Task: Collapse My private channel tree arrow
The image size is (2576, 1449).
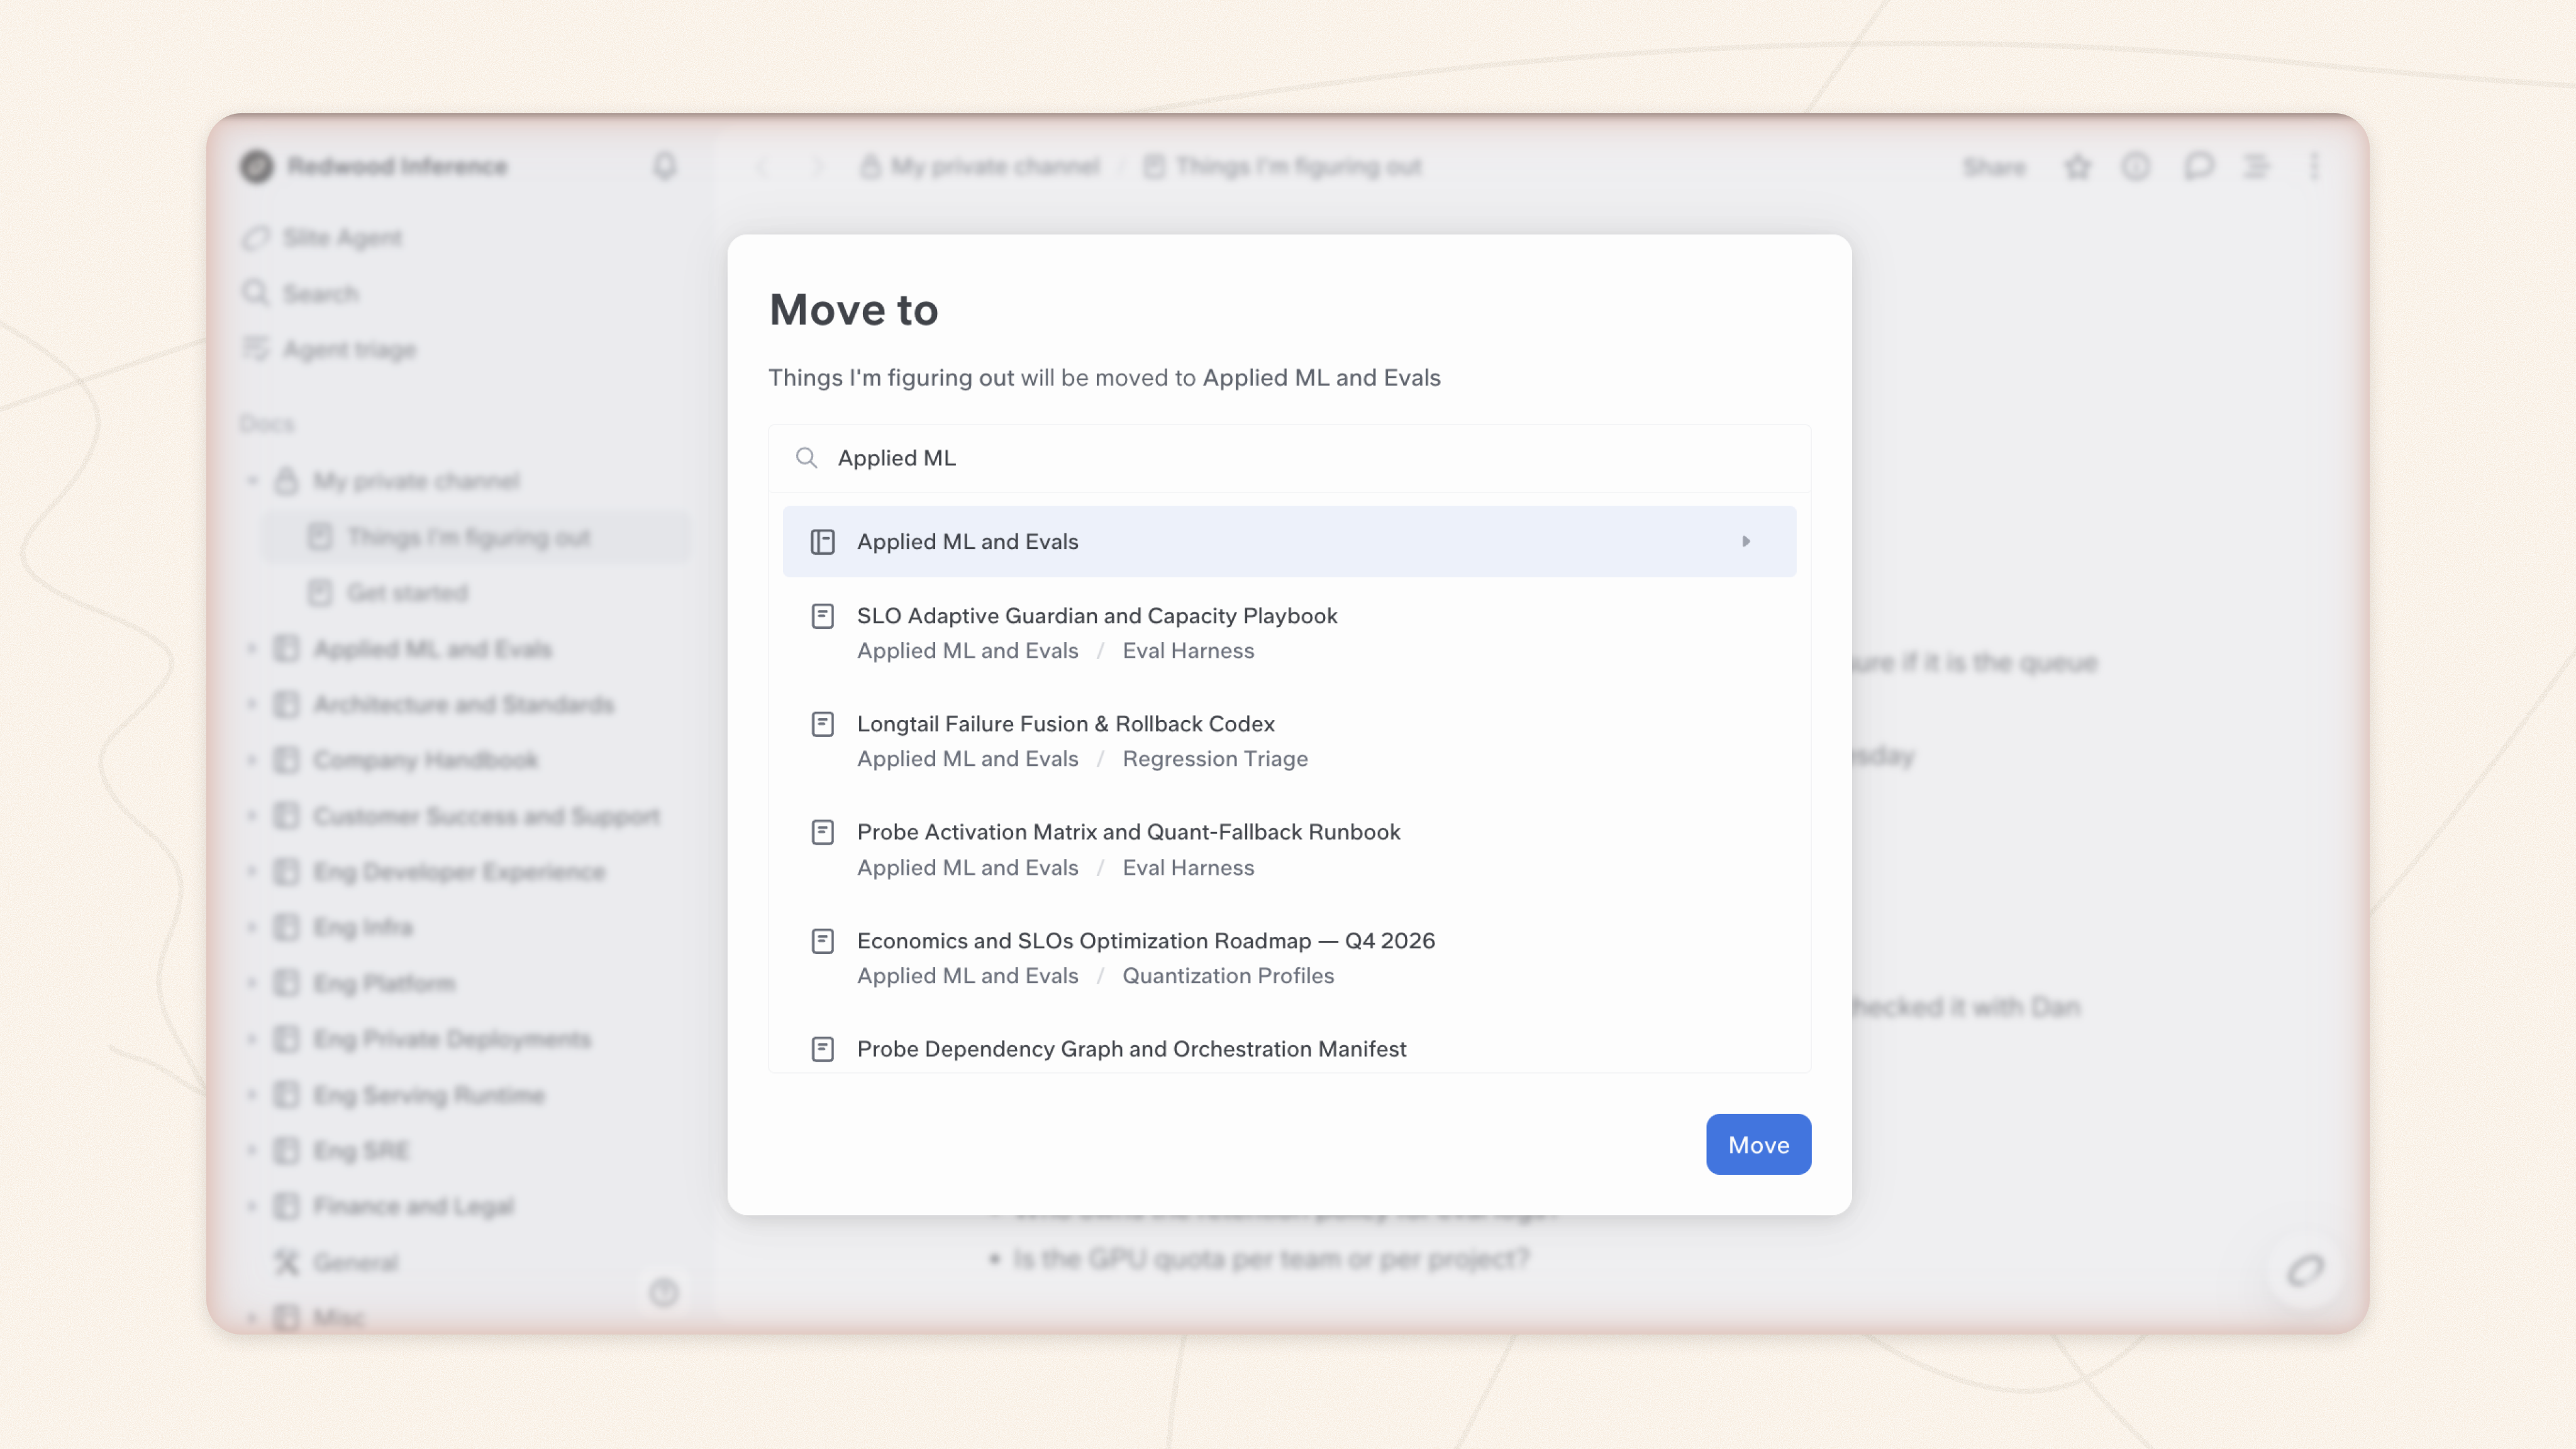Action: click(252, 481)
